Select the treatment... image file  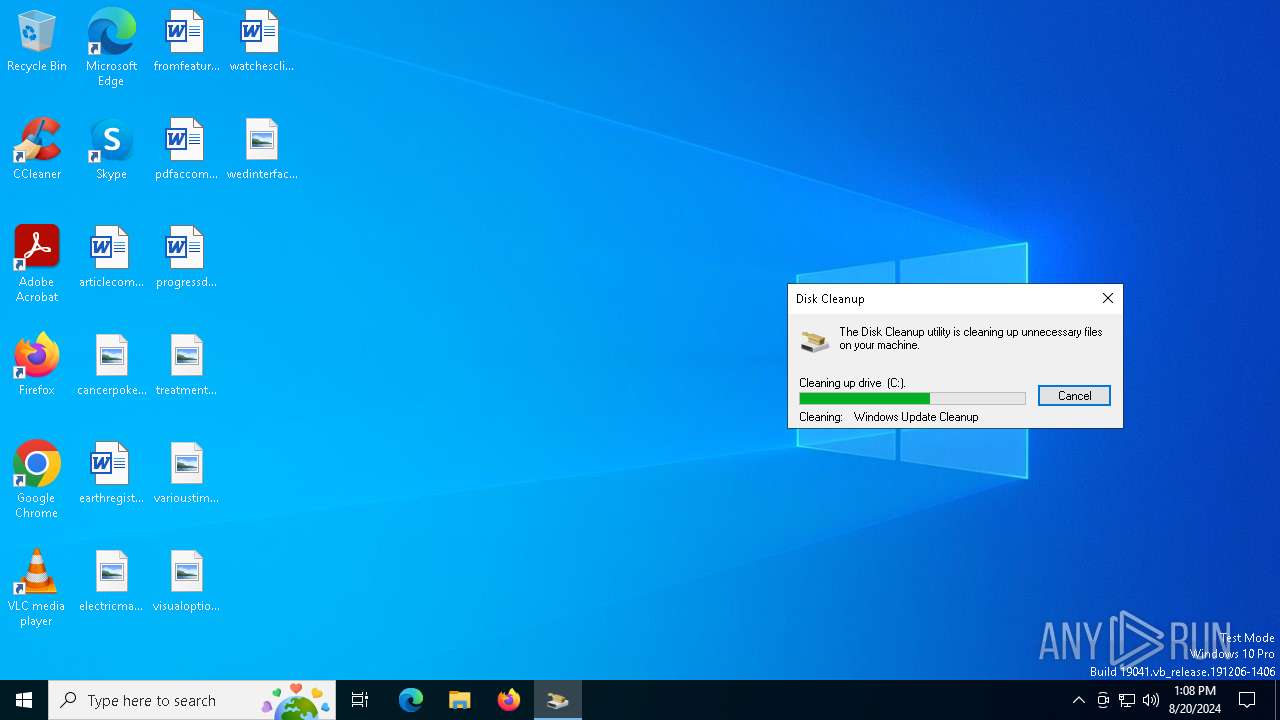click(x=186, y=365)
